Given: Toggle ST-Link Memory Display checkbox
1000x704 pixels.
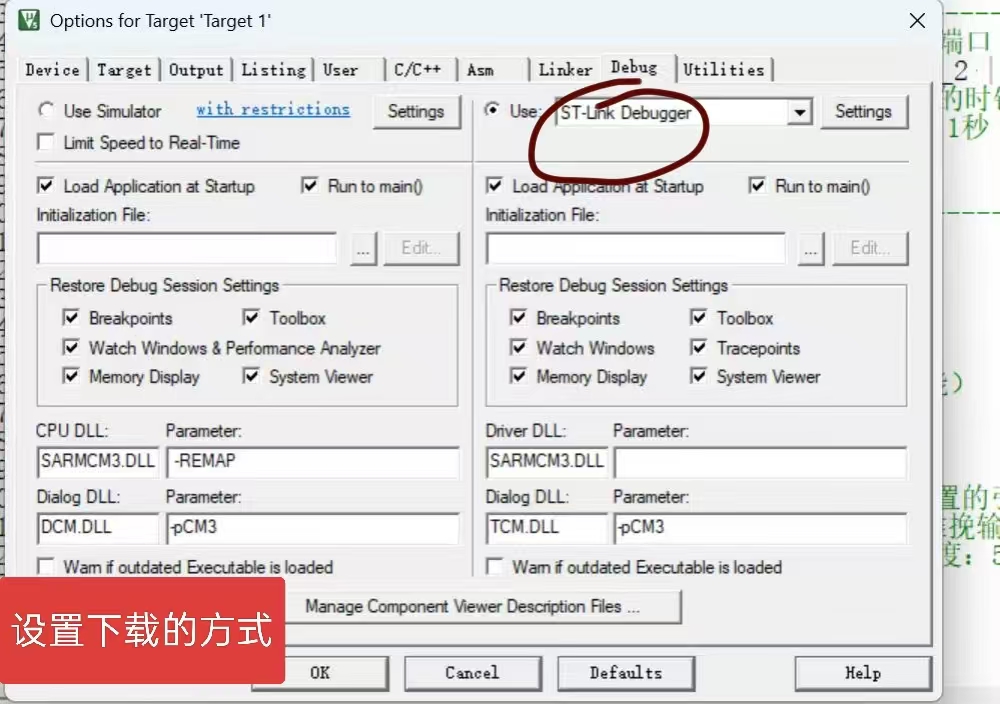Looking at the screenshot, I should 518,376.
